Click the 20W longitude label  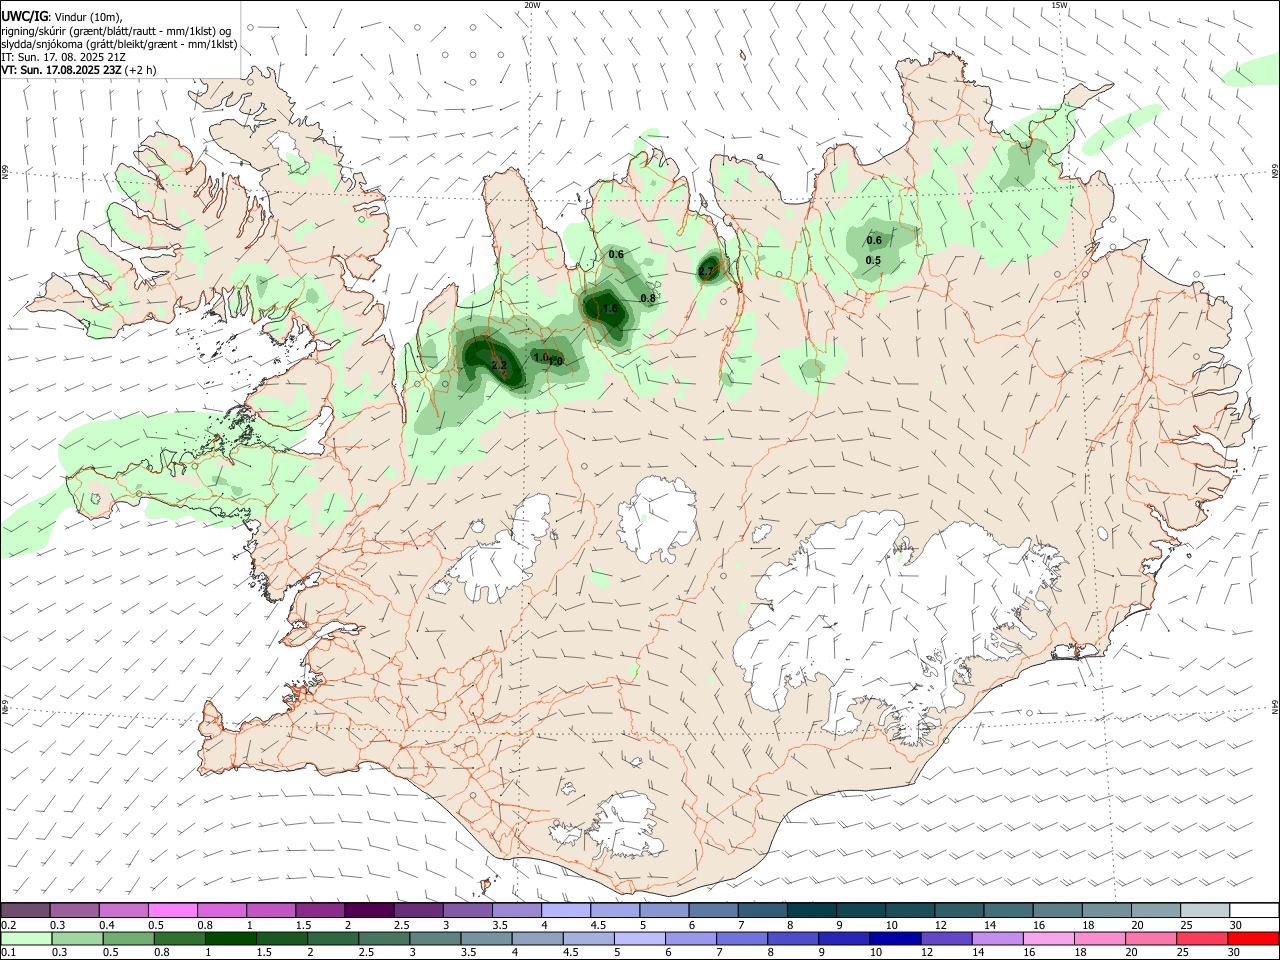point(532,5)
